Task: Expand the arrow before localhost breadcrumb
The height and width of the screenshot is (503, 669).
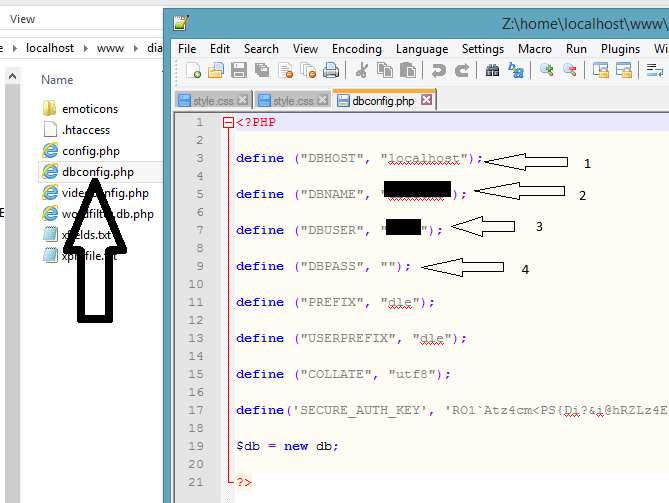Action: (15, 49)
